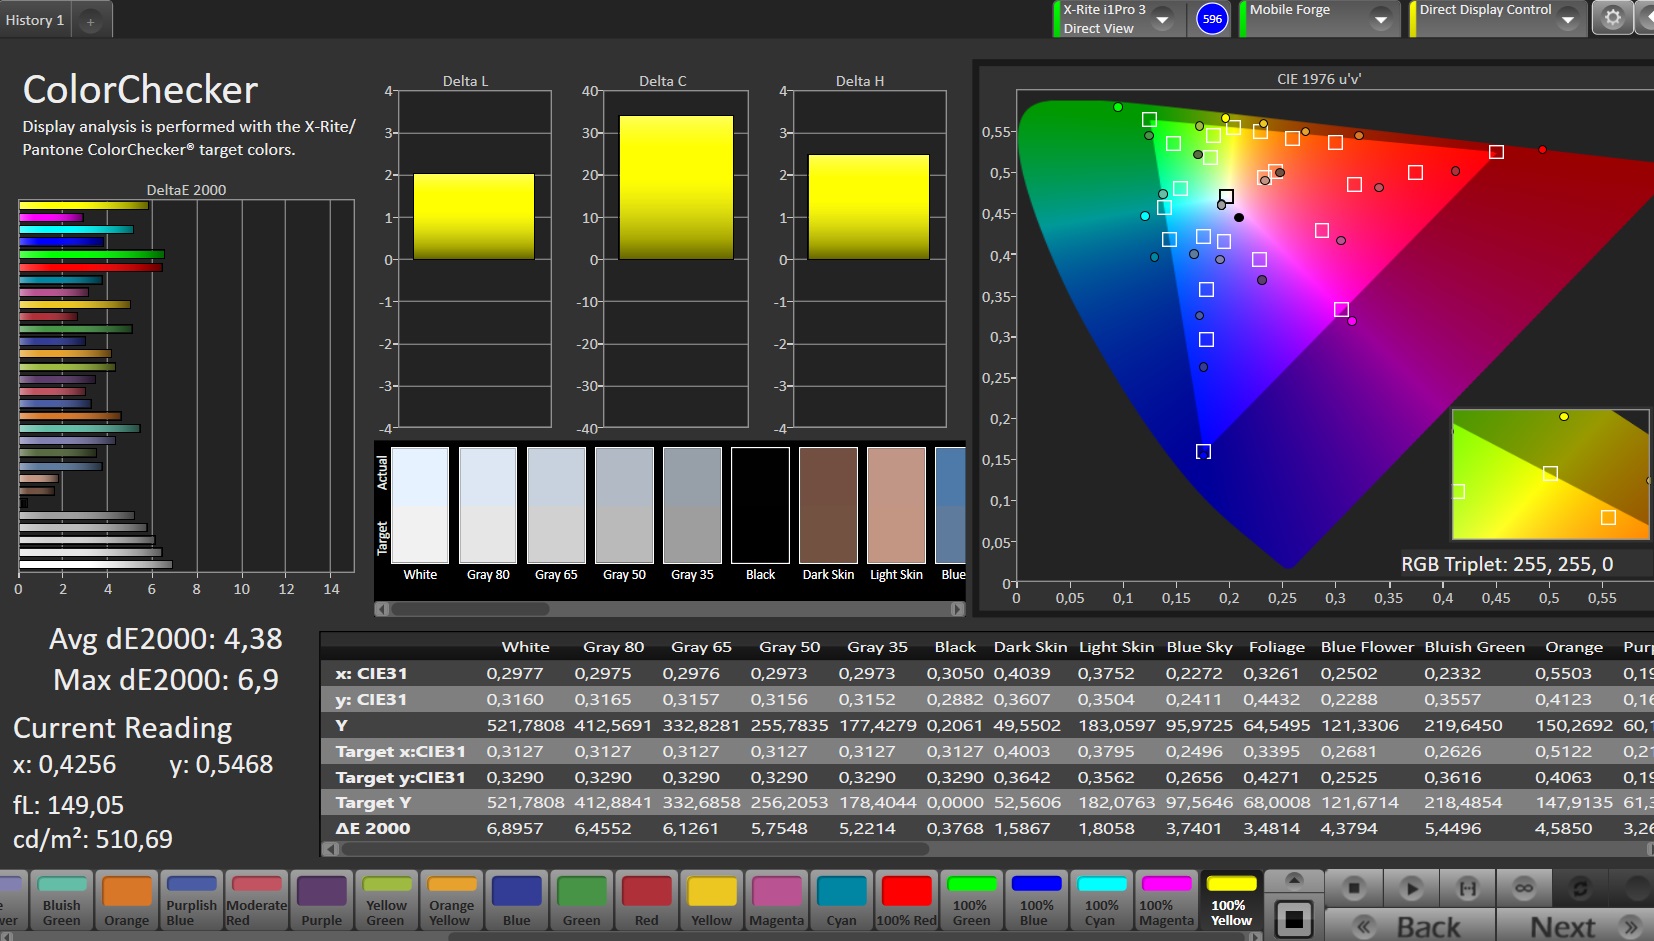The width and height of the screenshot is (1654, 941).
Task: Add a new history tab with plus
Action: point(90,21)
